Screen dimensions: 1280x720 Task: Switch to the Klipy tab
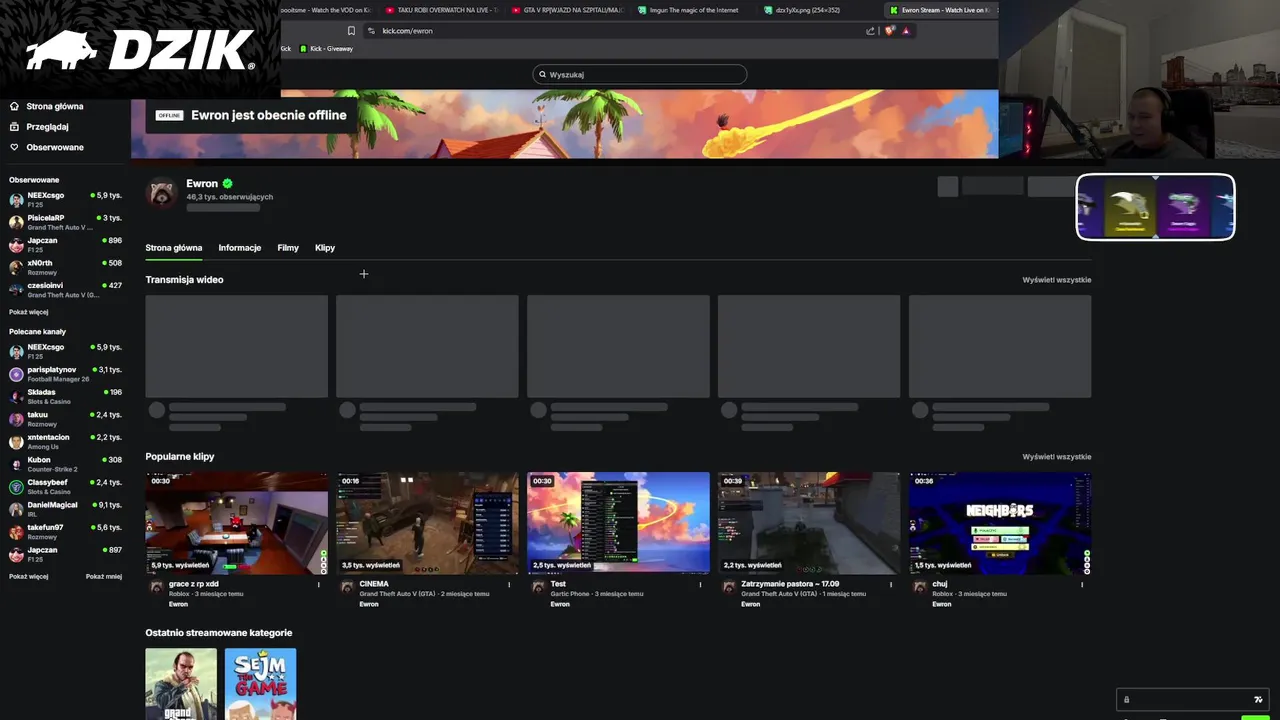[325, 248]
